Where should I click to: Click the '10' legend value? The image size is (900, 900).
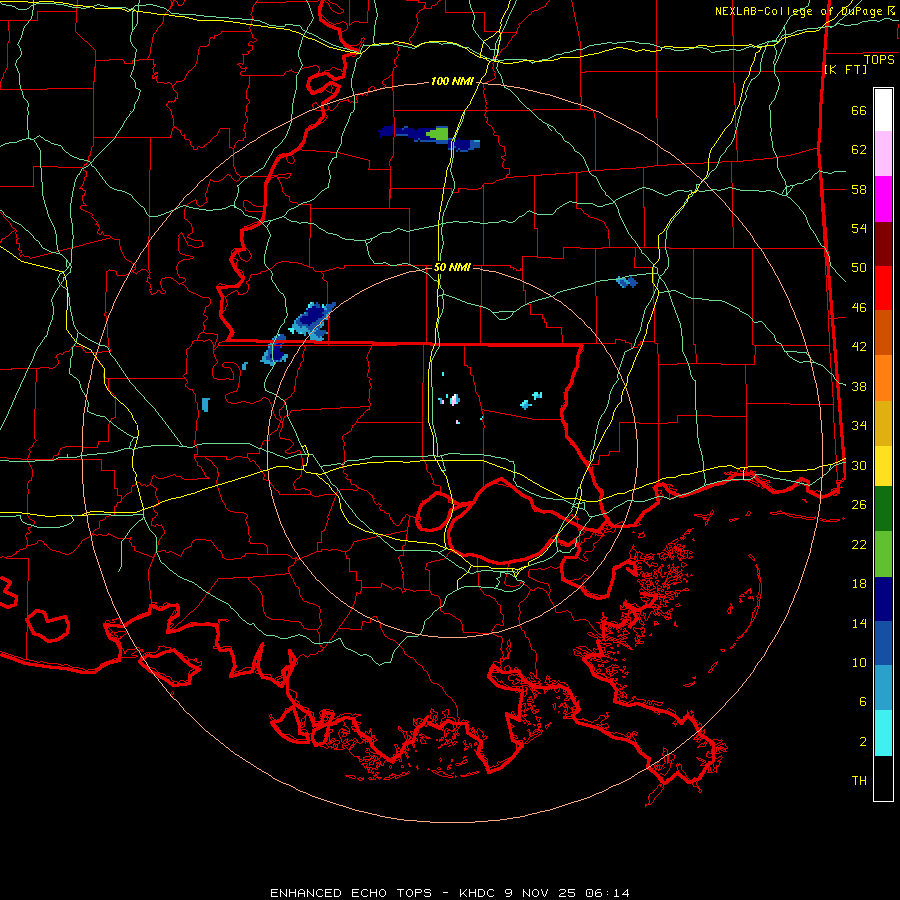click(x=859, y=662)
